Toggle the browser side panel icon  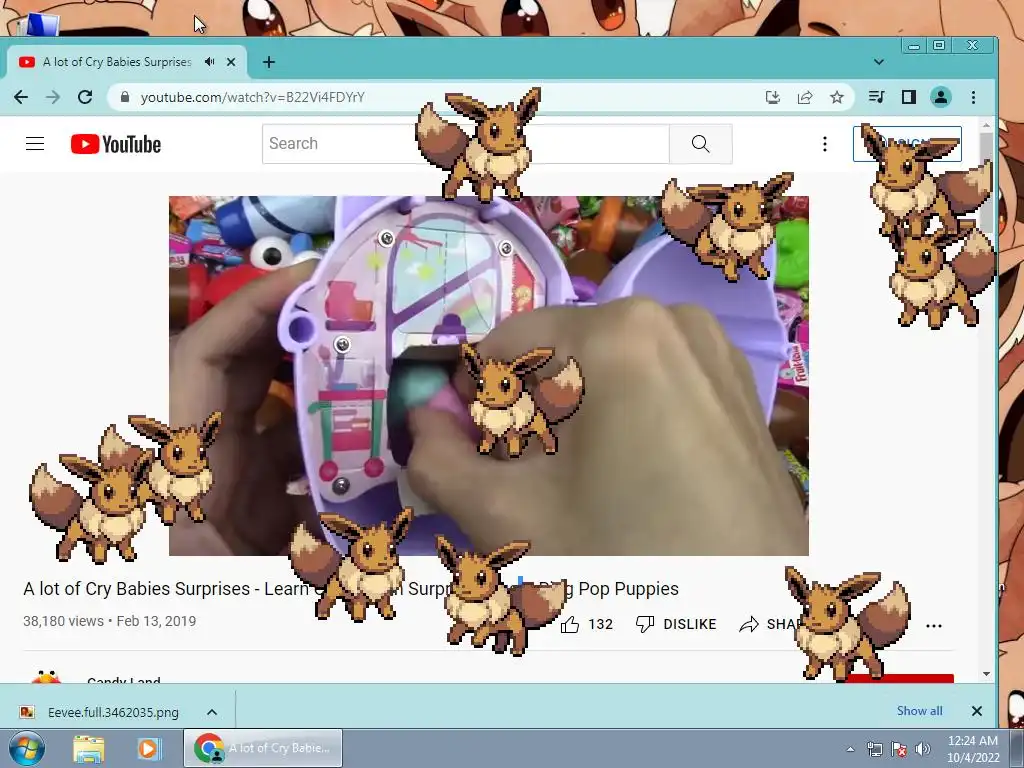(x=908, y=97)
